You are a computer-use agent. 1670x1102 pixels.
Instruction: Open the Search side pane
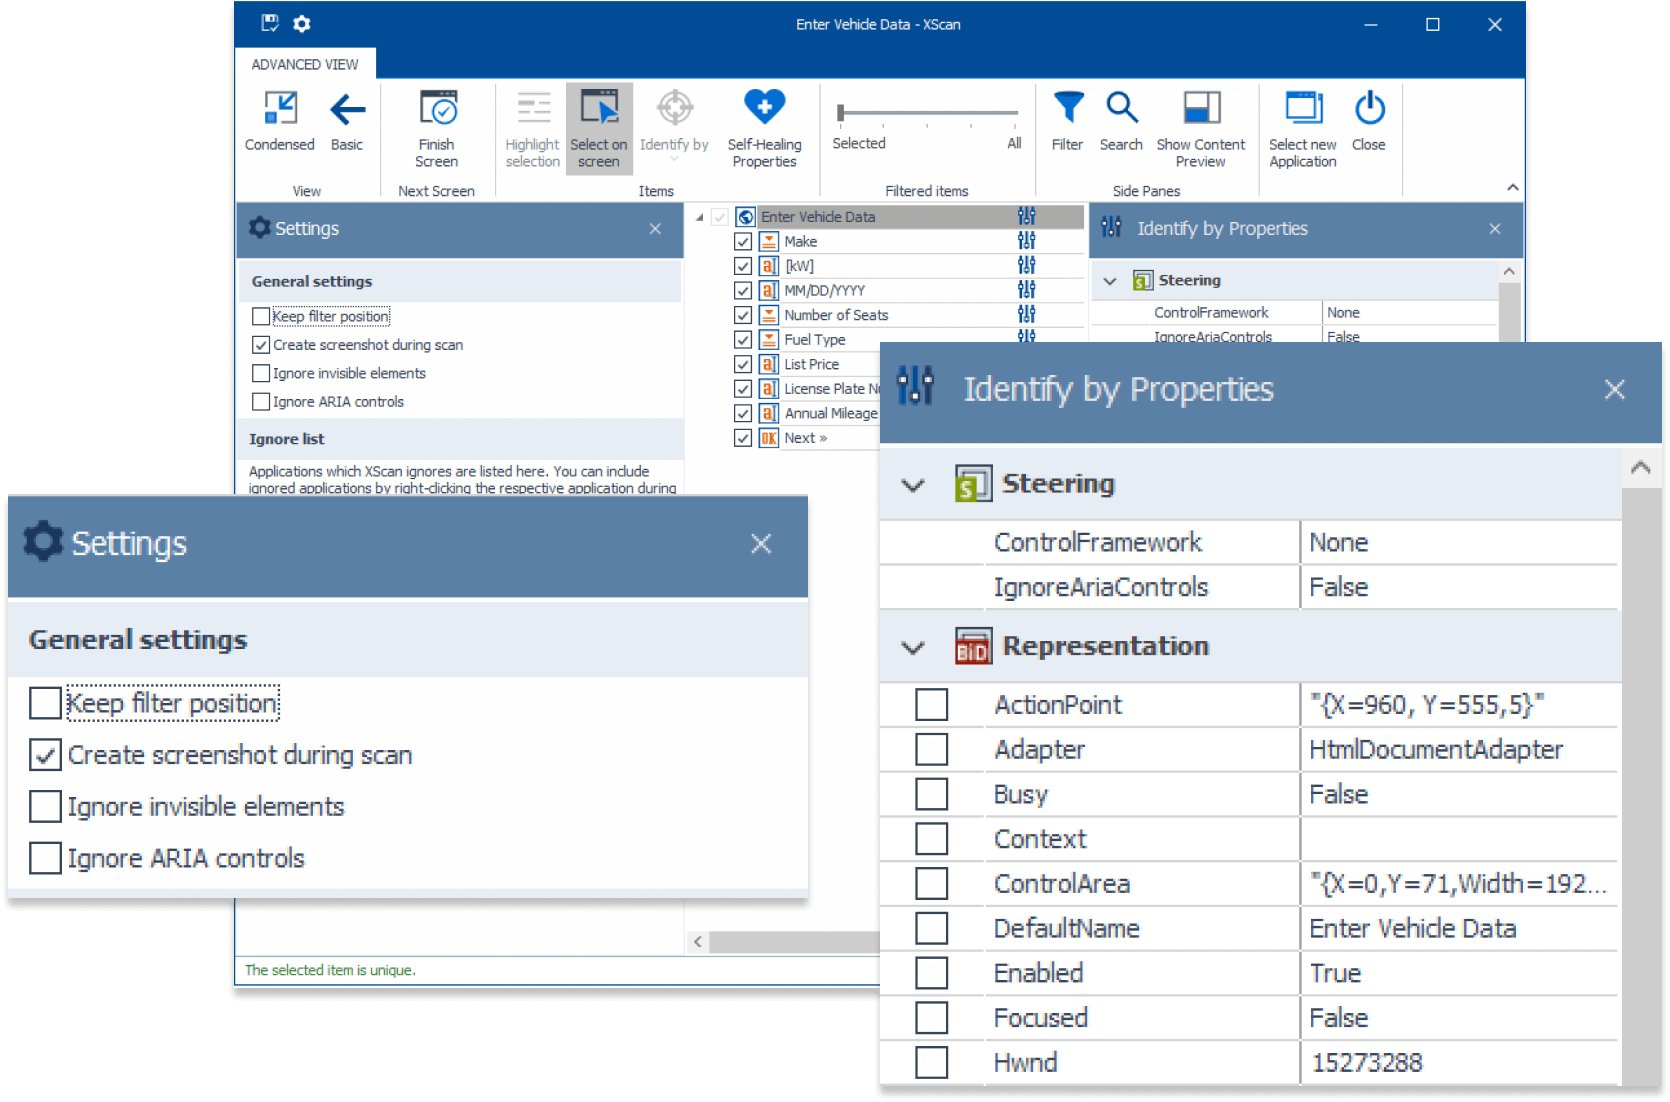[x=1121, y=120]
